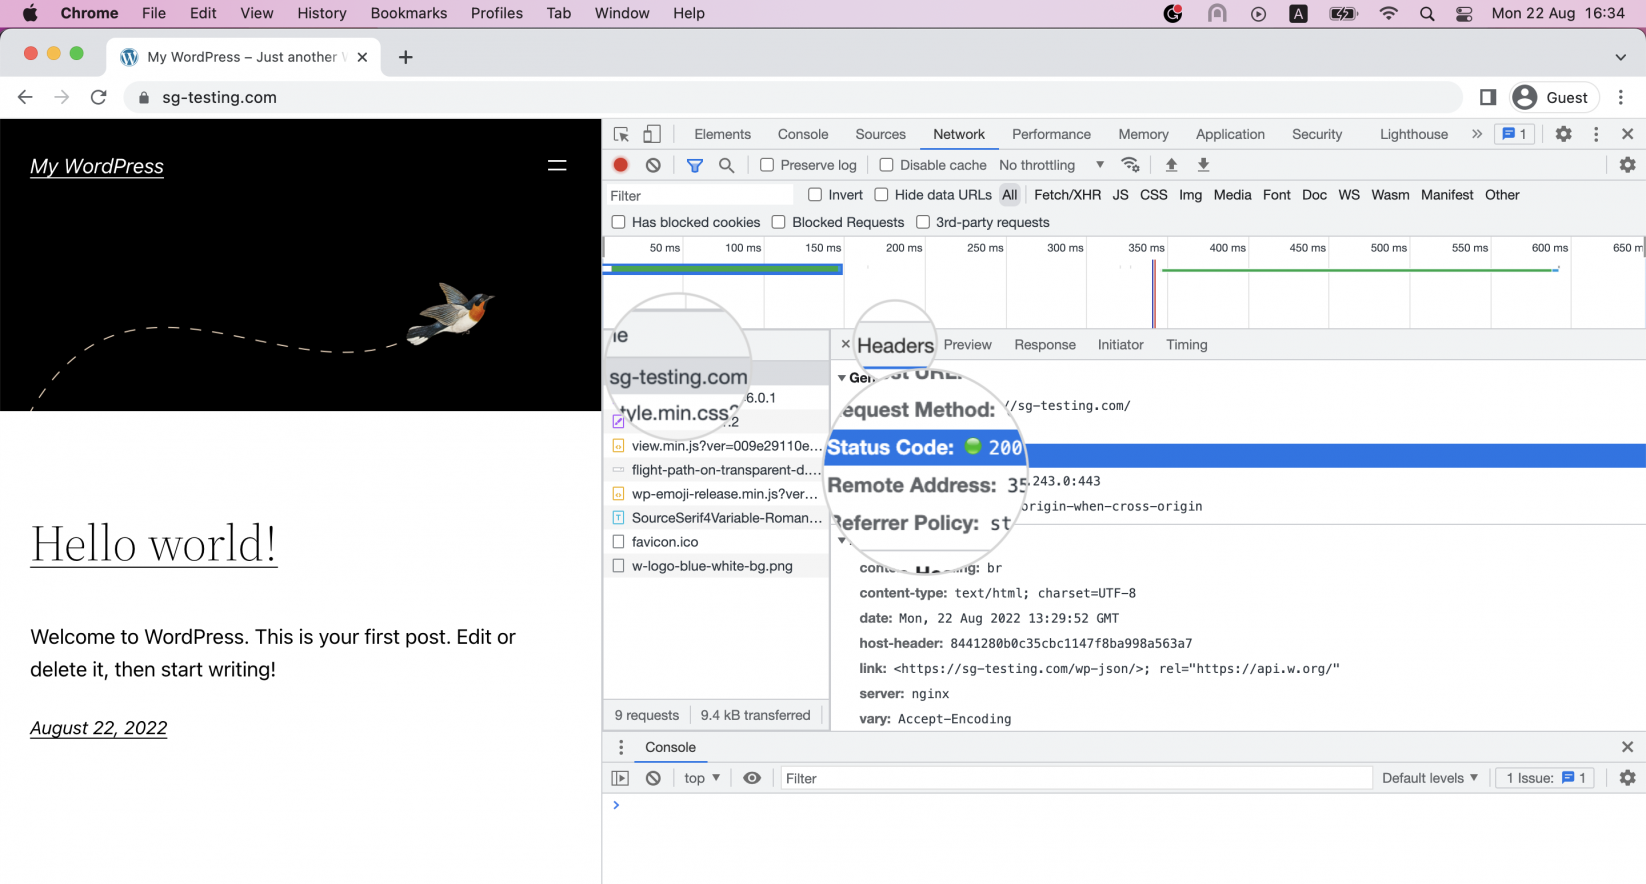This screenshot has height=884, width=1646.
Task: Clear the network log
Action: point(653,165)
